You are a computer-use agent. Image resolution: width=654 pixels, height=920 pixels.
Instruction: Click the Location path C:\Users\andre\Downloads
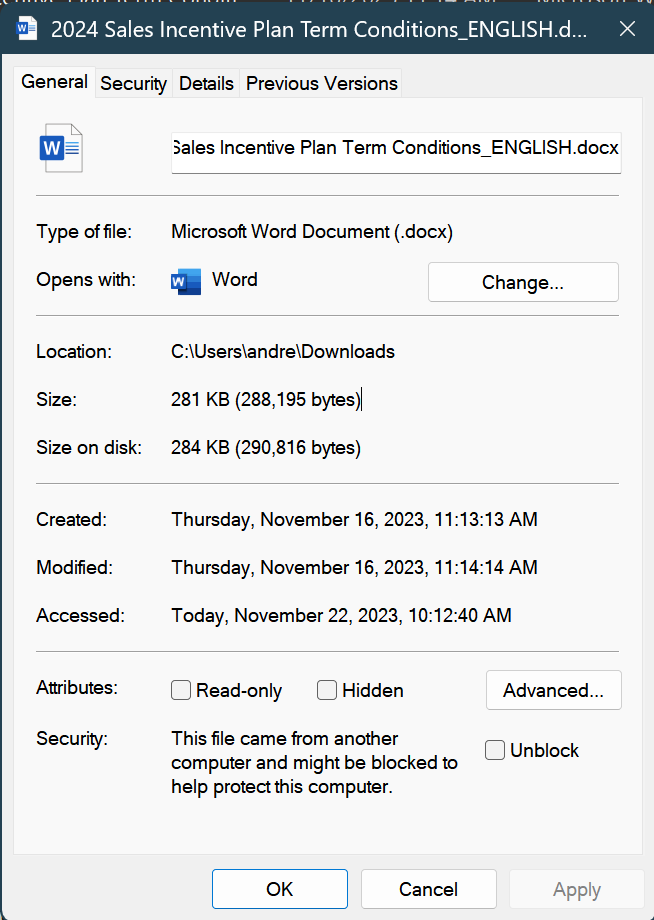(x=283, y=352)
